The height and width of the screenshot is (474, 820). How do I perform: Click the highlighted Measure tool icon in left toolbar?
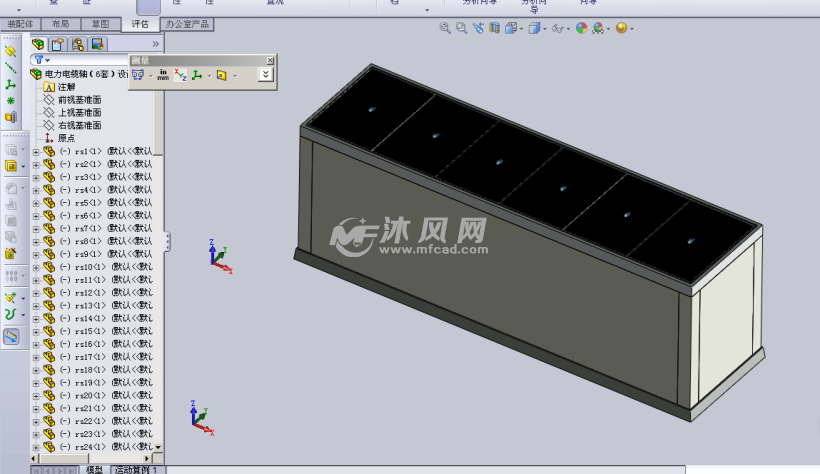point(11,336)
